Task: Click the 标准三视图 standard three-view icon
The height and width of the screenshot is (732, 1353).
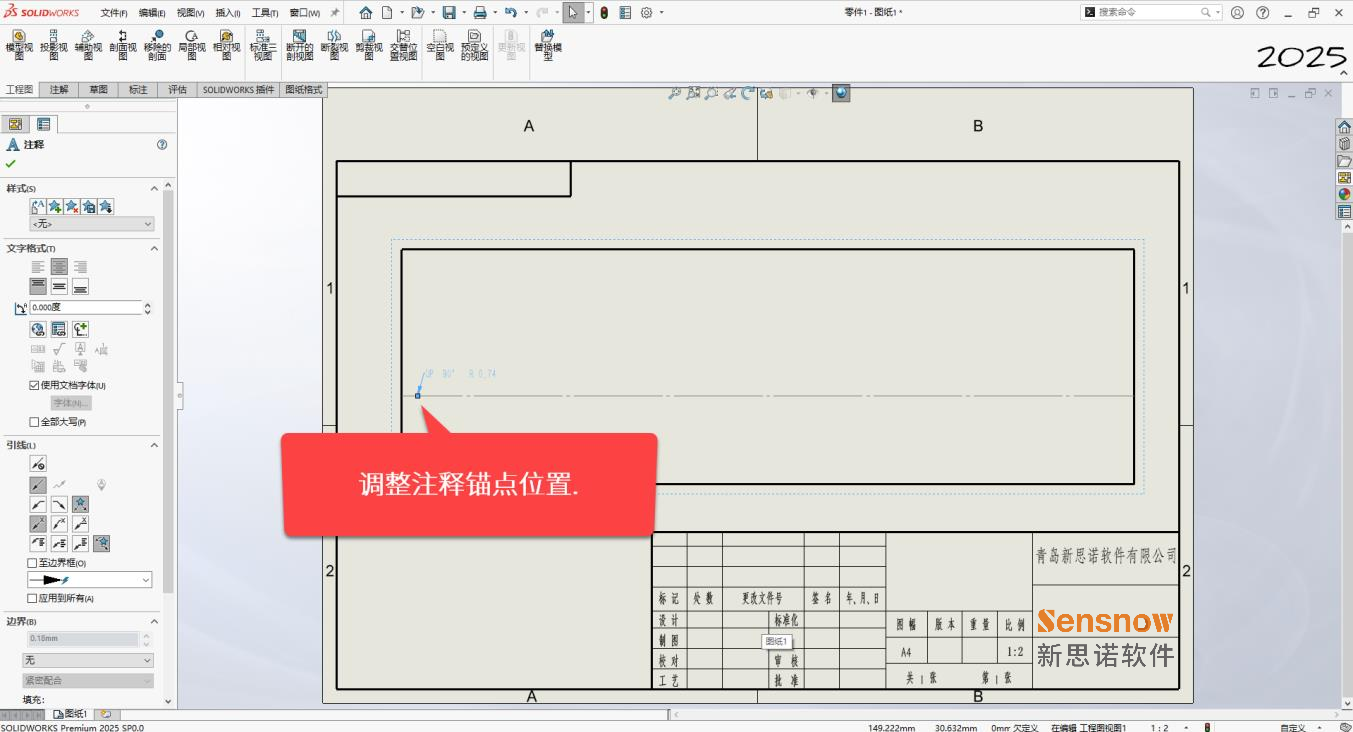Action: pos(262,45)
